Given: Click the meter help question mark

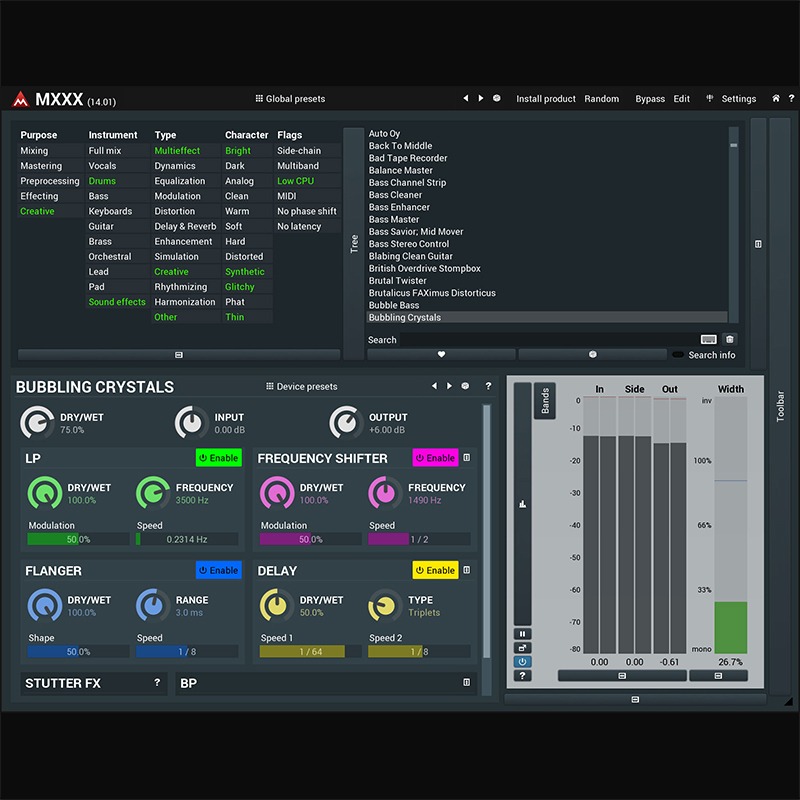Looking at the screenshot, I should tap(522, 676).
